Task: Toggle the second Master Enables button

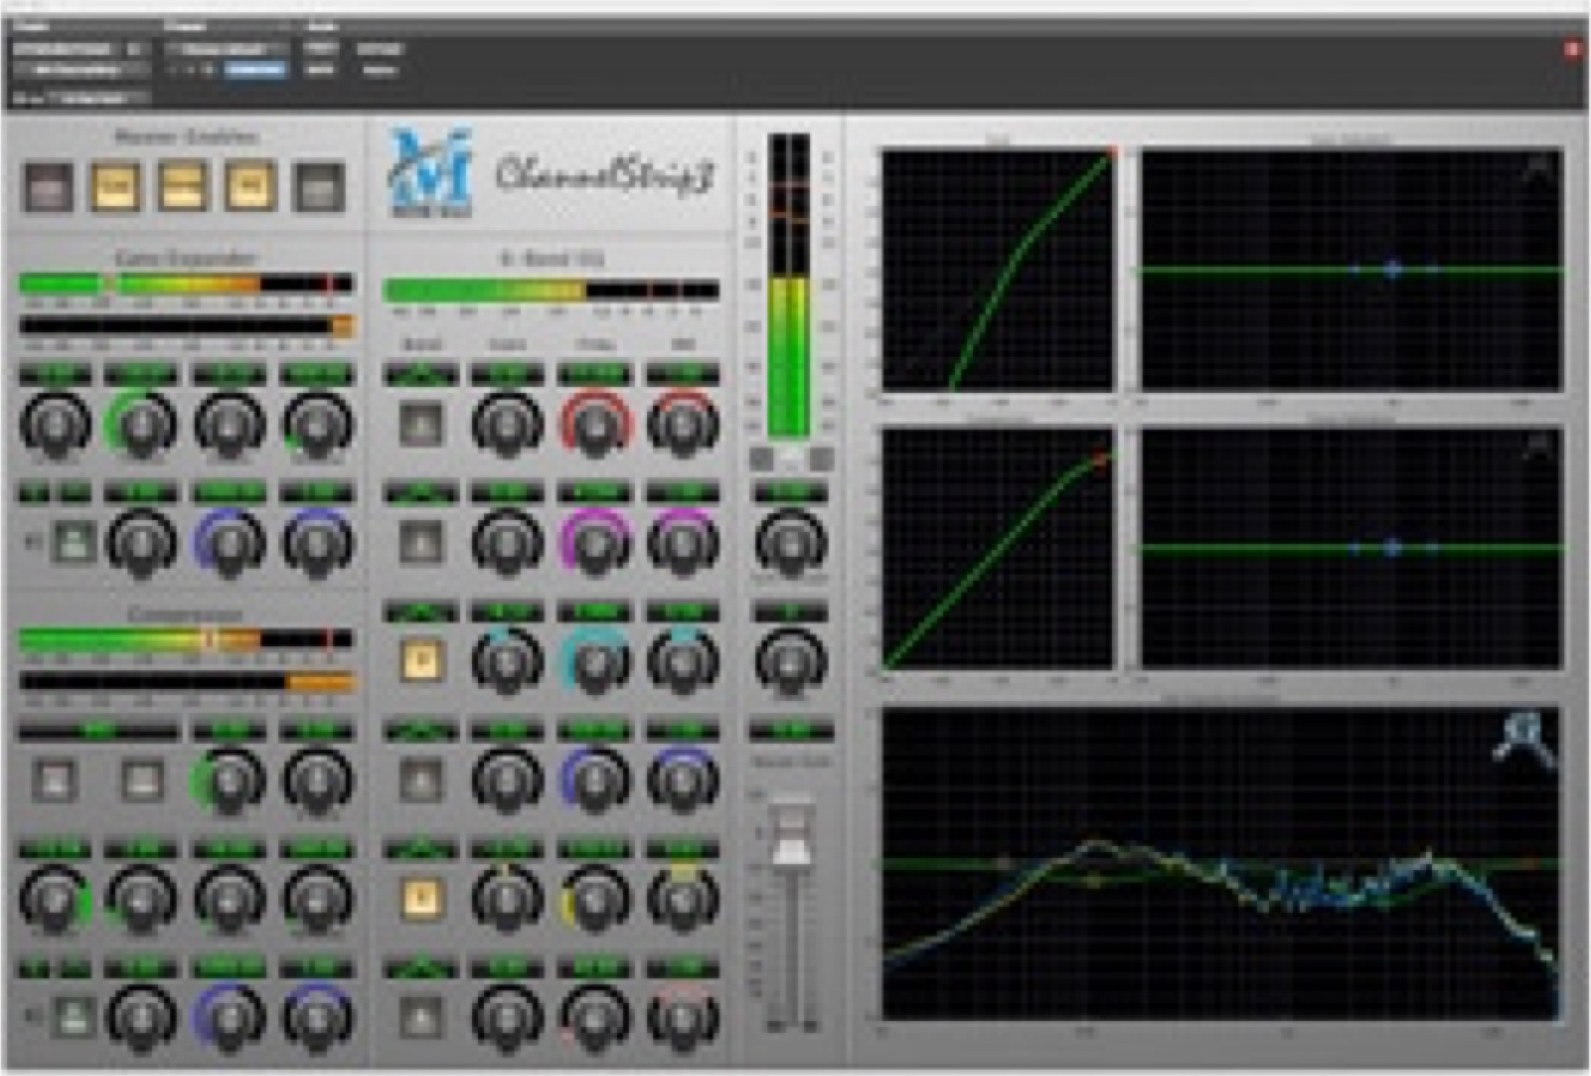Action: 116,187
